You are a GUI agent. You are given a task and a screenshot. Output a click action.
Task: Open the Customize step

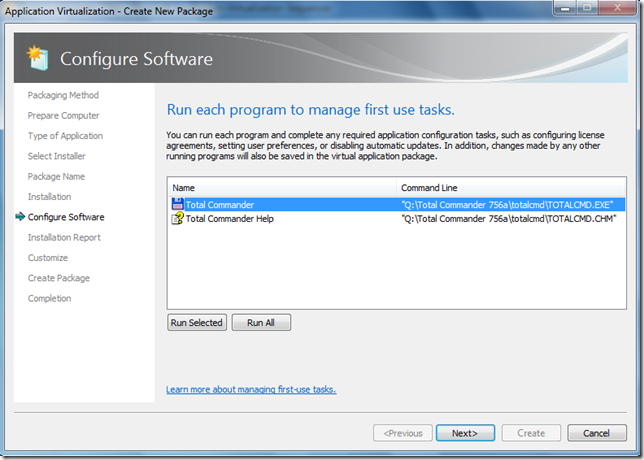[x=48, y=258]
